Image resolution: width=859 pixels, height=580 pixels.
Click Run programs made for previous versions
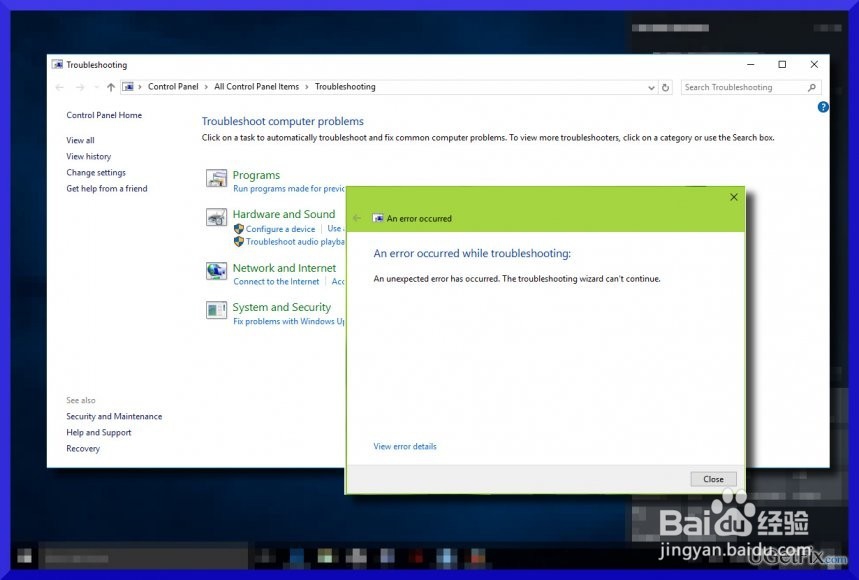click(289, 188)
